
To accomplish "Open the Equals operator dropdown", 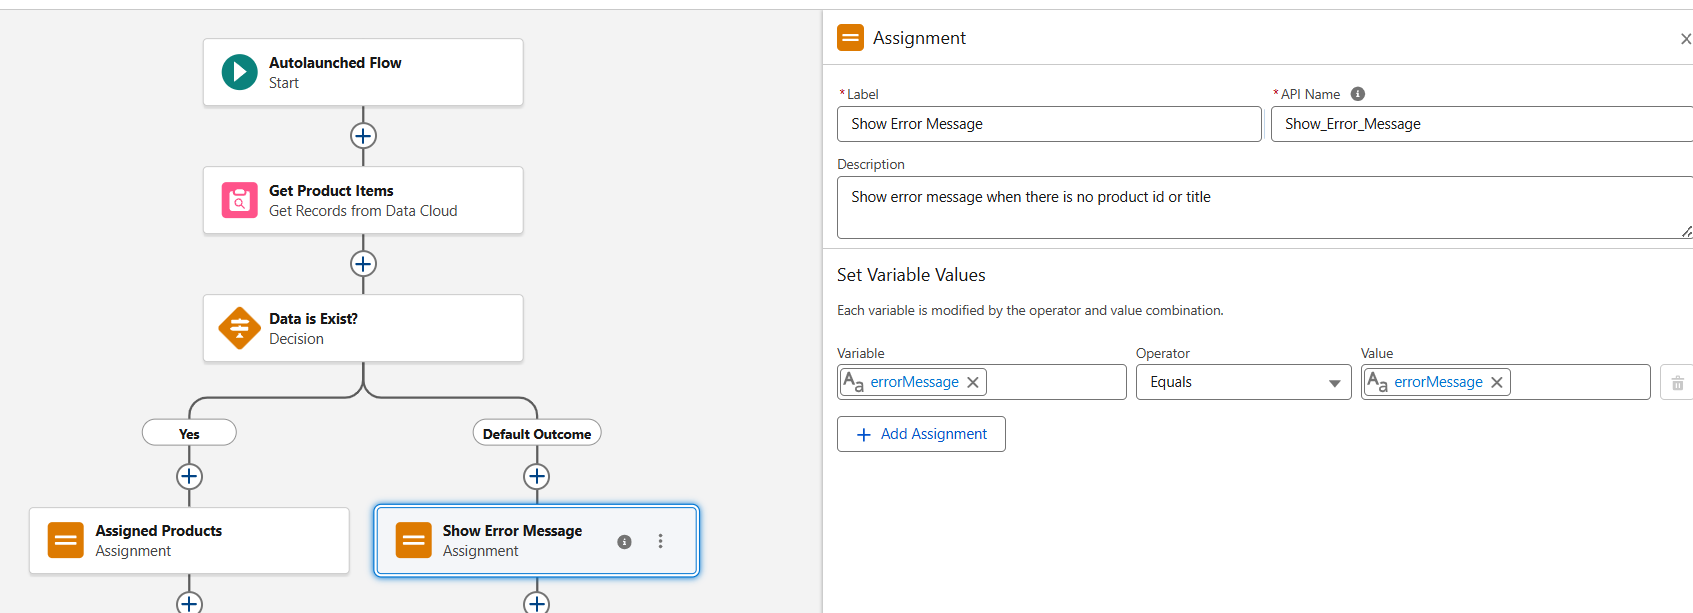I will [x=1243, y=382].
